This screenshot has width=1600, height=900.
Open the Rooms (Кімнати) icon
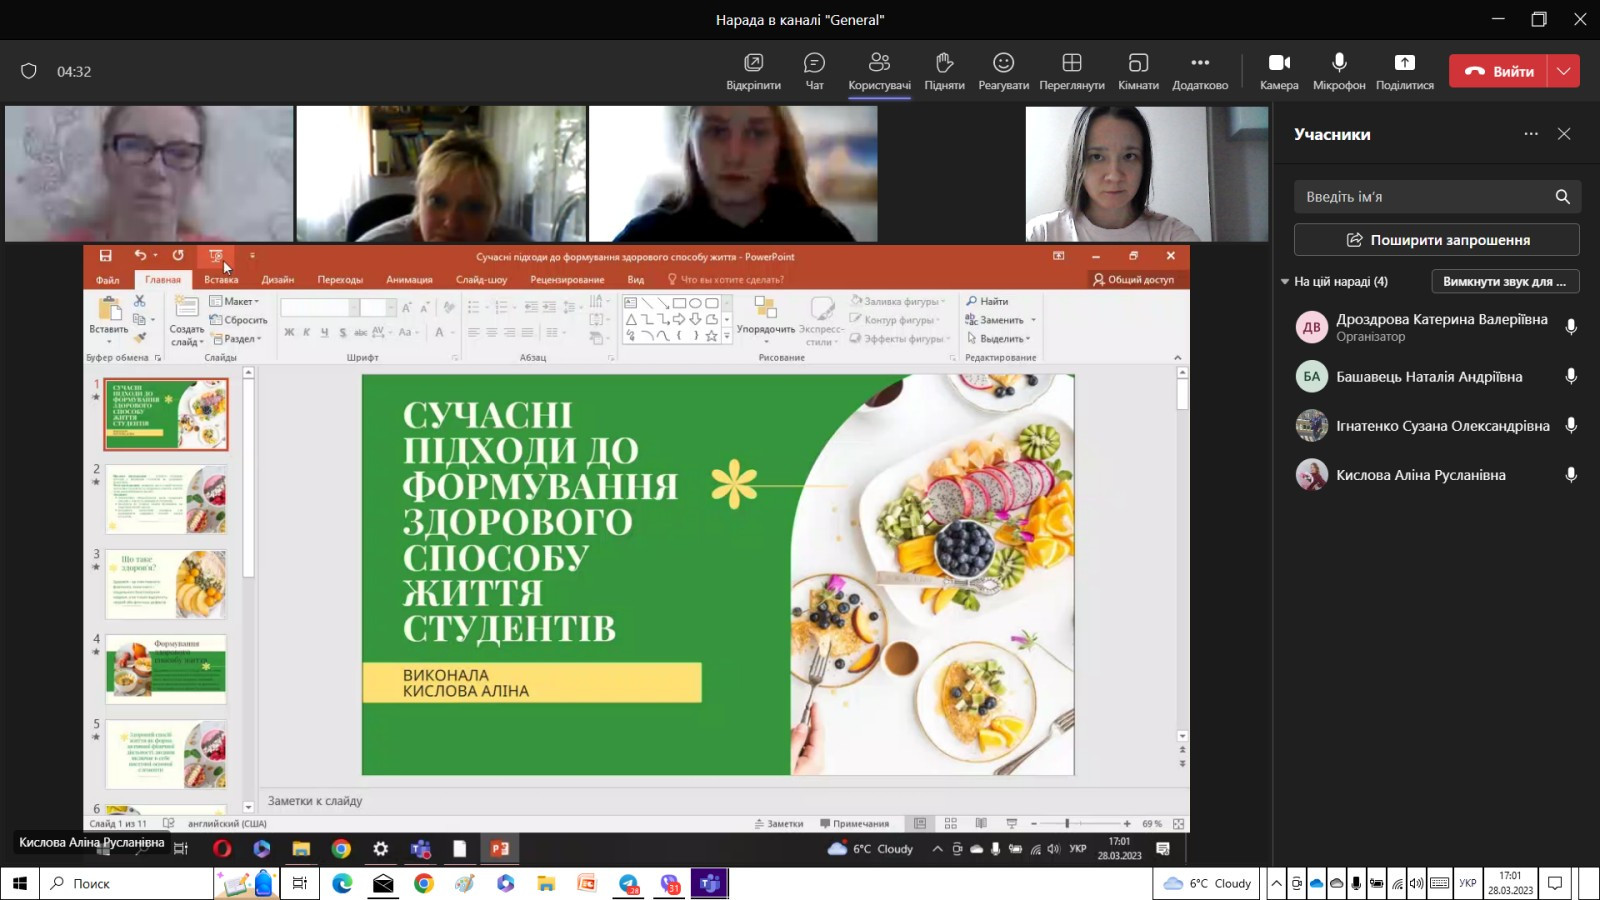click(1138, 64)
